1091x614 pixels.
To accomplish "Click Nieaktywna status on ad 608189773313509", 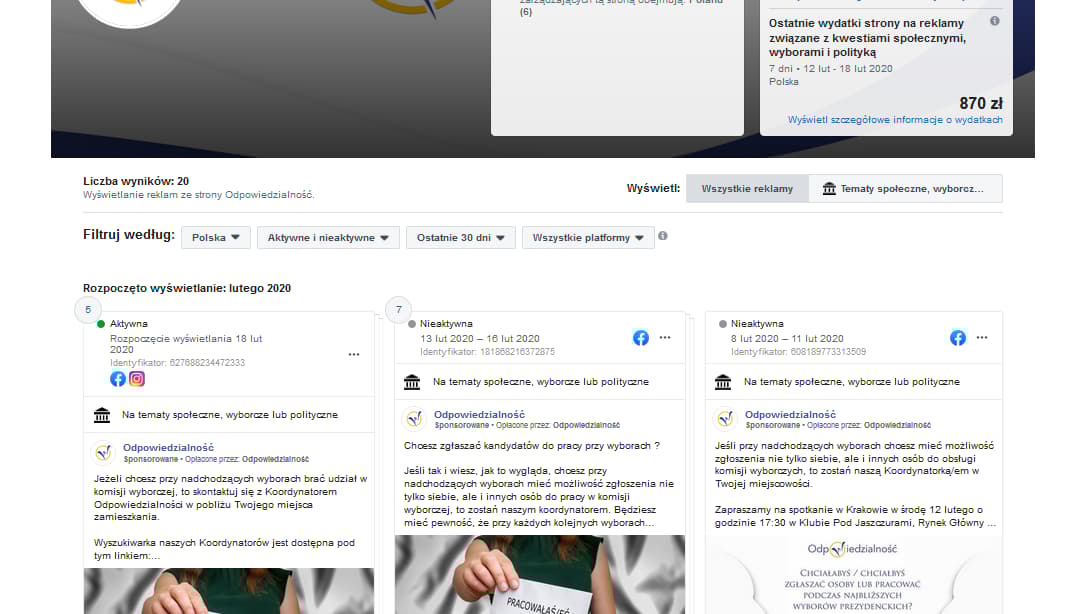I will point(757,324).
